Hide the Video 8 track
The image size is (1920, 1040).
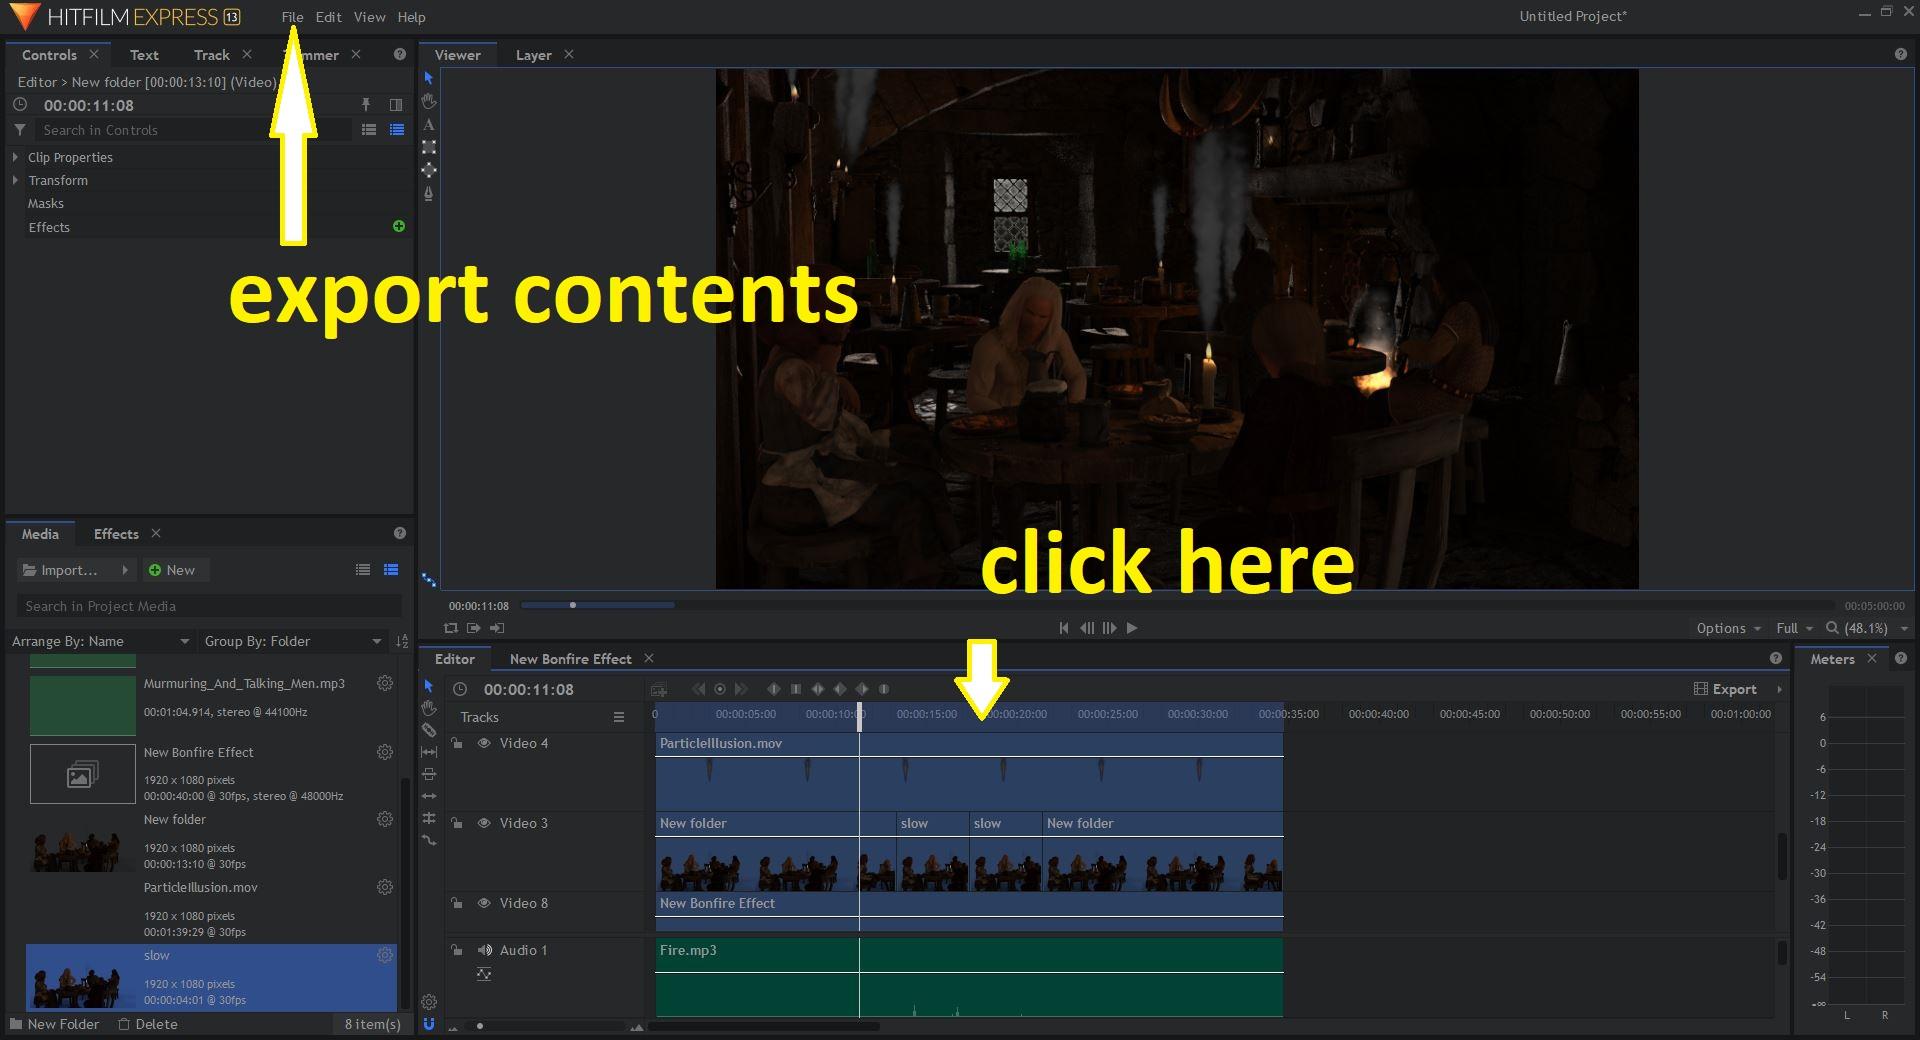point(484,903)
